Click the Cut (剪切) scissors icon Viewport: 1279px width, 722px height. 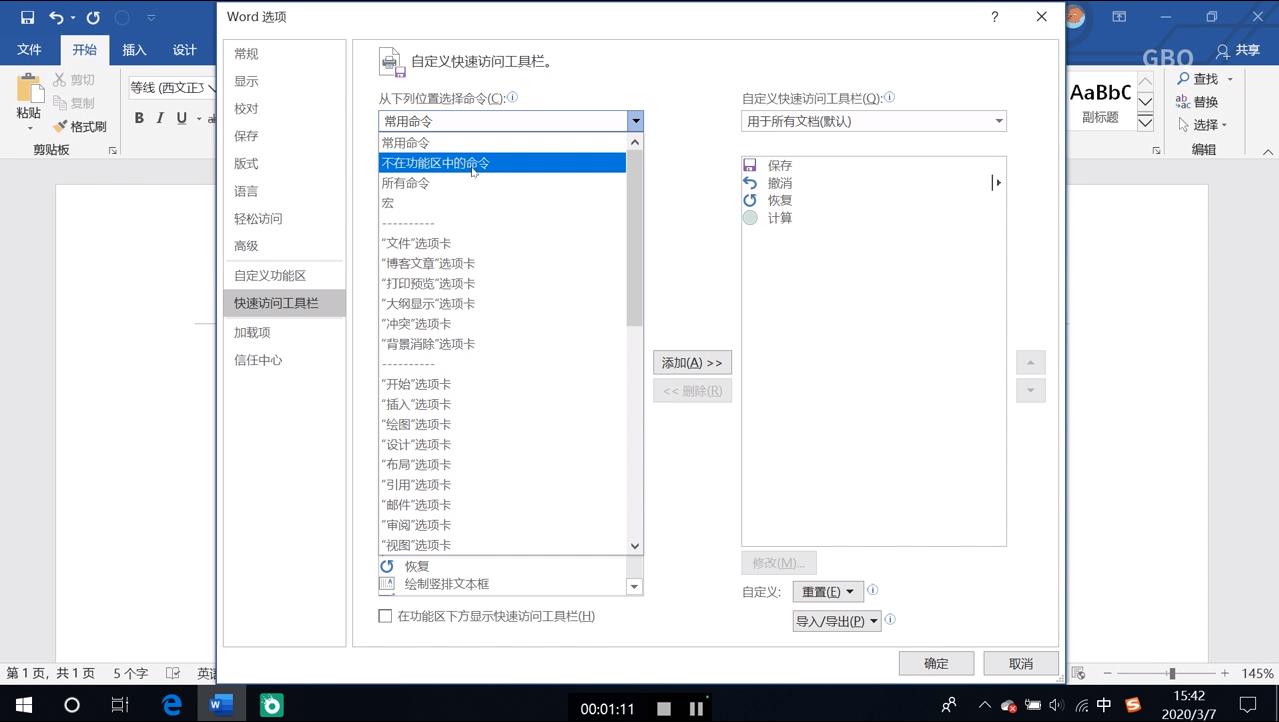(60, 79)
